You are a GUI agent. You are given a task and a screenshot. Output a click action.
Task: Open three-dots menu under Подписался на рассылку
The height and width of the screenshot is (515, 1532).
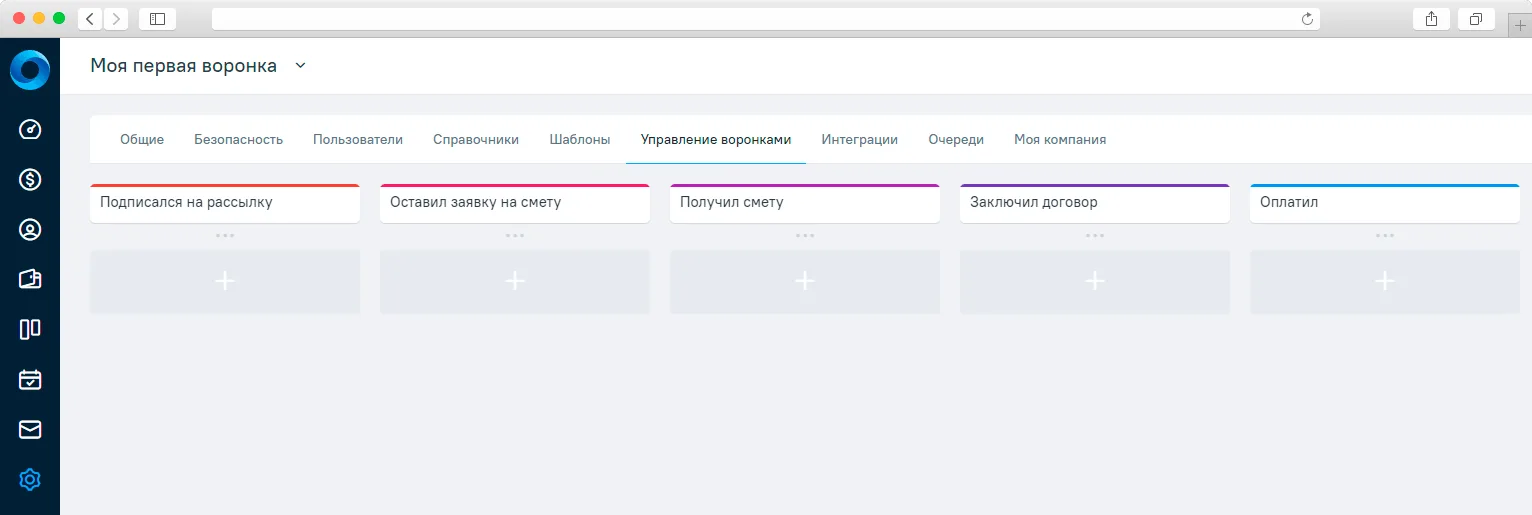[x=225, y=236]
